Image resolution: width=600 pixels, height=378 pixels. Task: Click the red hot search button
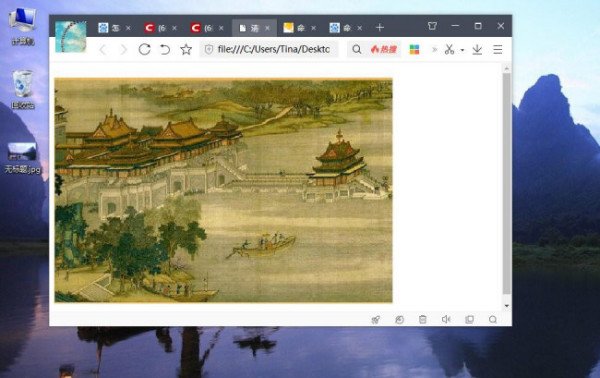(x=384, y=49)
